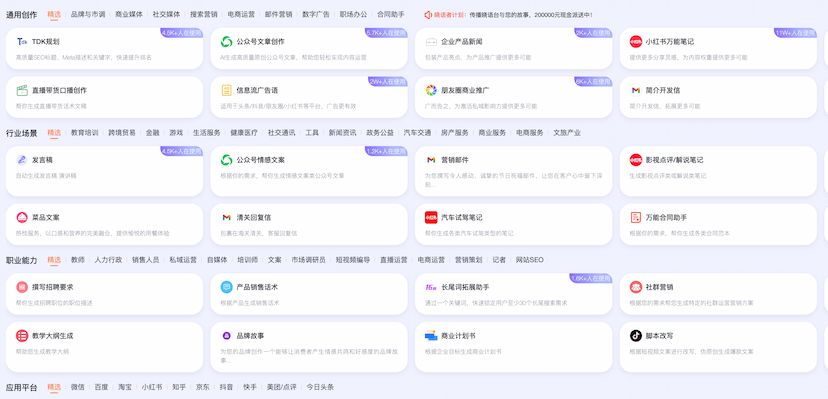Screen dimensions: 828x399
Task: Click the 社群营销 red icon
Action: coord(636,287)
